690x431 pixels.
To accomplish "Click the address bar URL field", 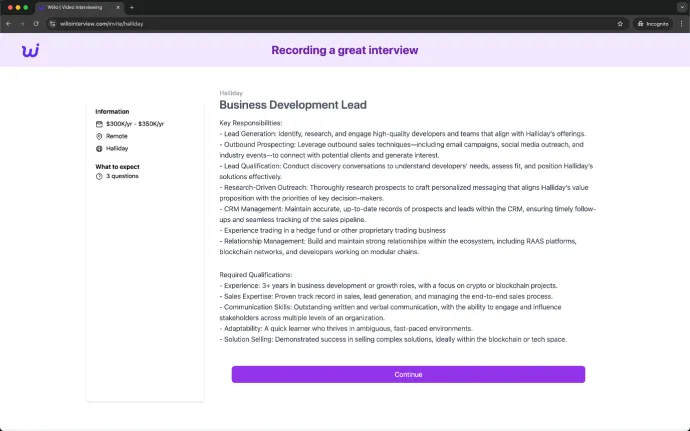I will [x=334, y=24].
